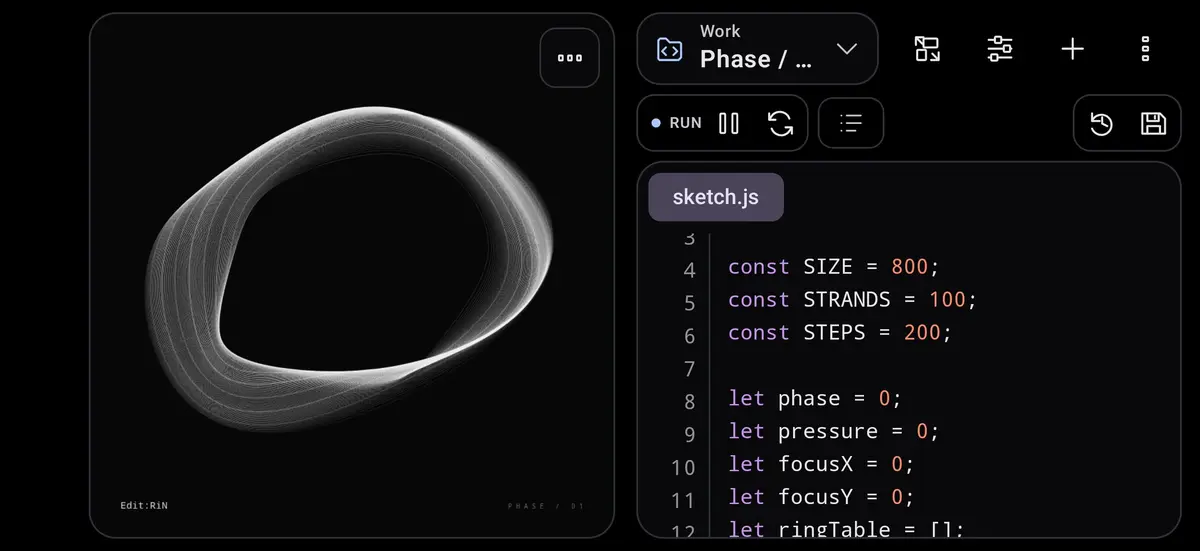Image resolution: width=1200 pixels, height=551 pixels.
Task: Open the version history icon
Action: pos(1101,123)
